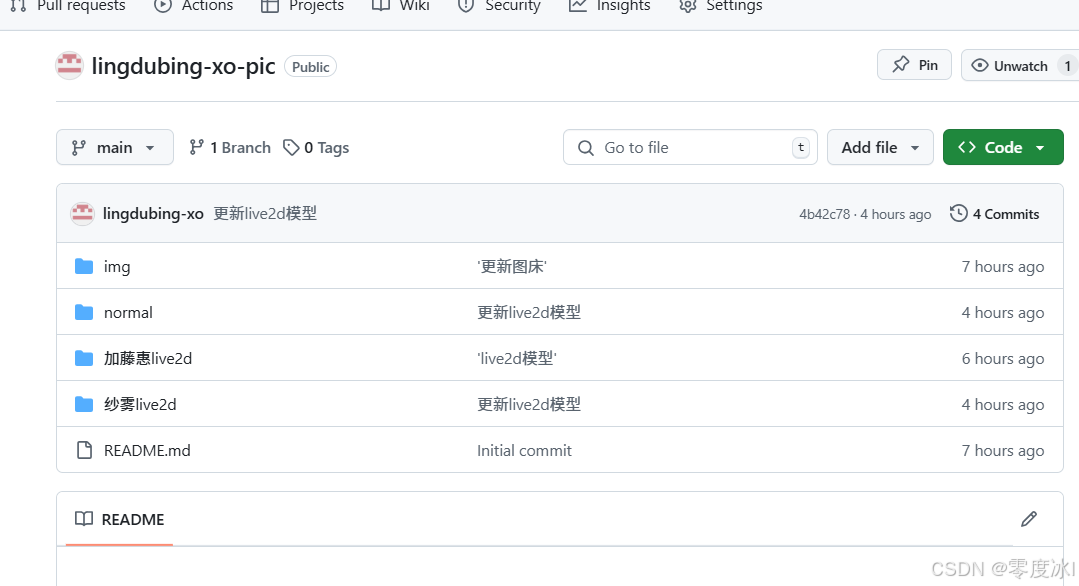Click the 纱雾live2d folder icon
The image size is (1079, 586).
(84, 404)
